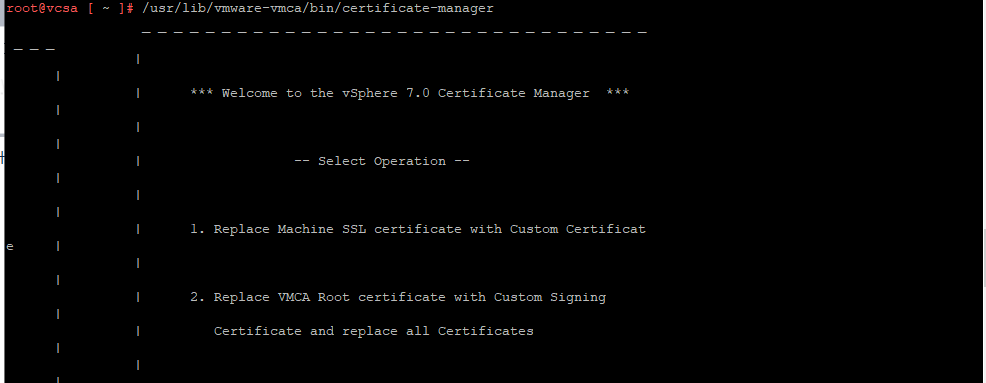The height and width of the screenshot is (383, 986).
Task: Click the words Certificate Manager in the banner
Action: [x=514, y=93]
